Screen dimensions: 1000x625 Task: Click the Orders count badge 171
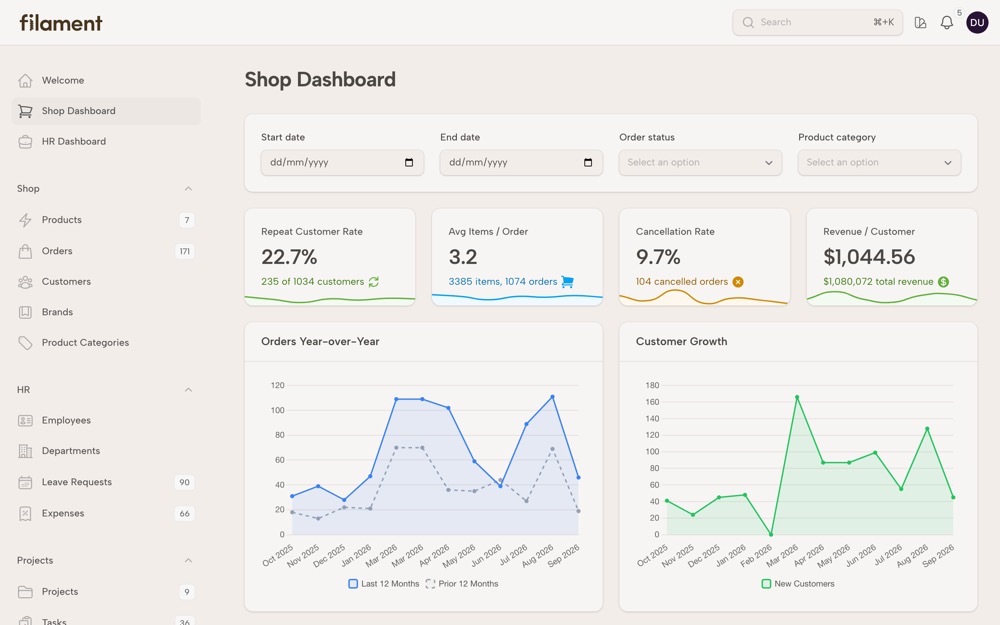click(x=184, y=251)
